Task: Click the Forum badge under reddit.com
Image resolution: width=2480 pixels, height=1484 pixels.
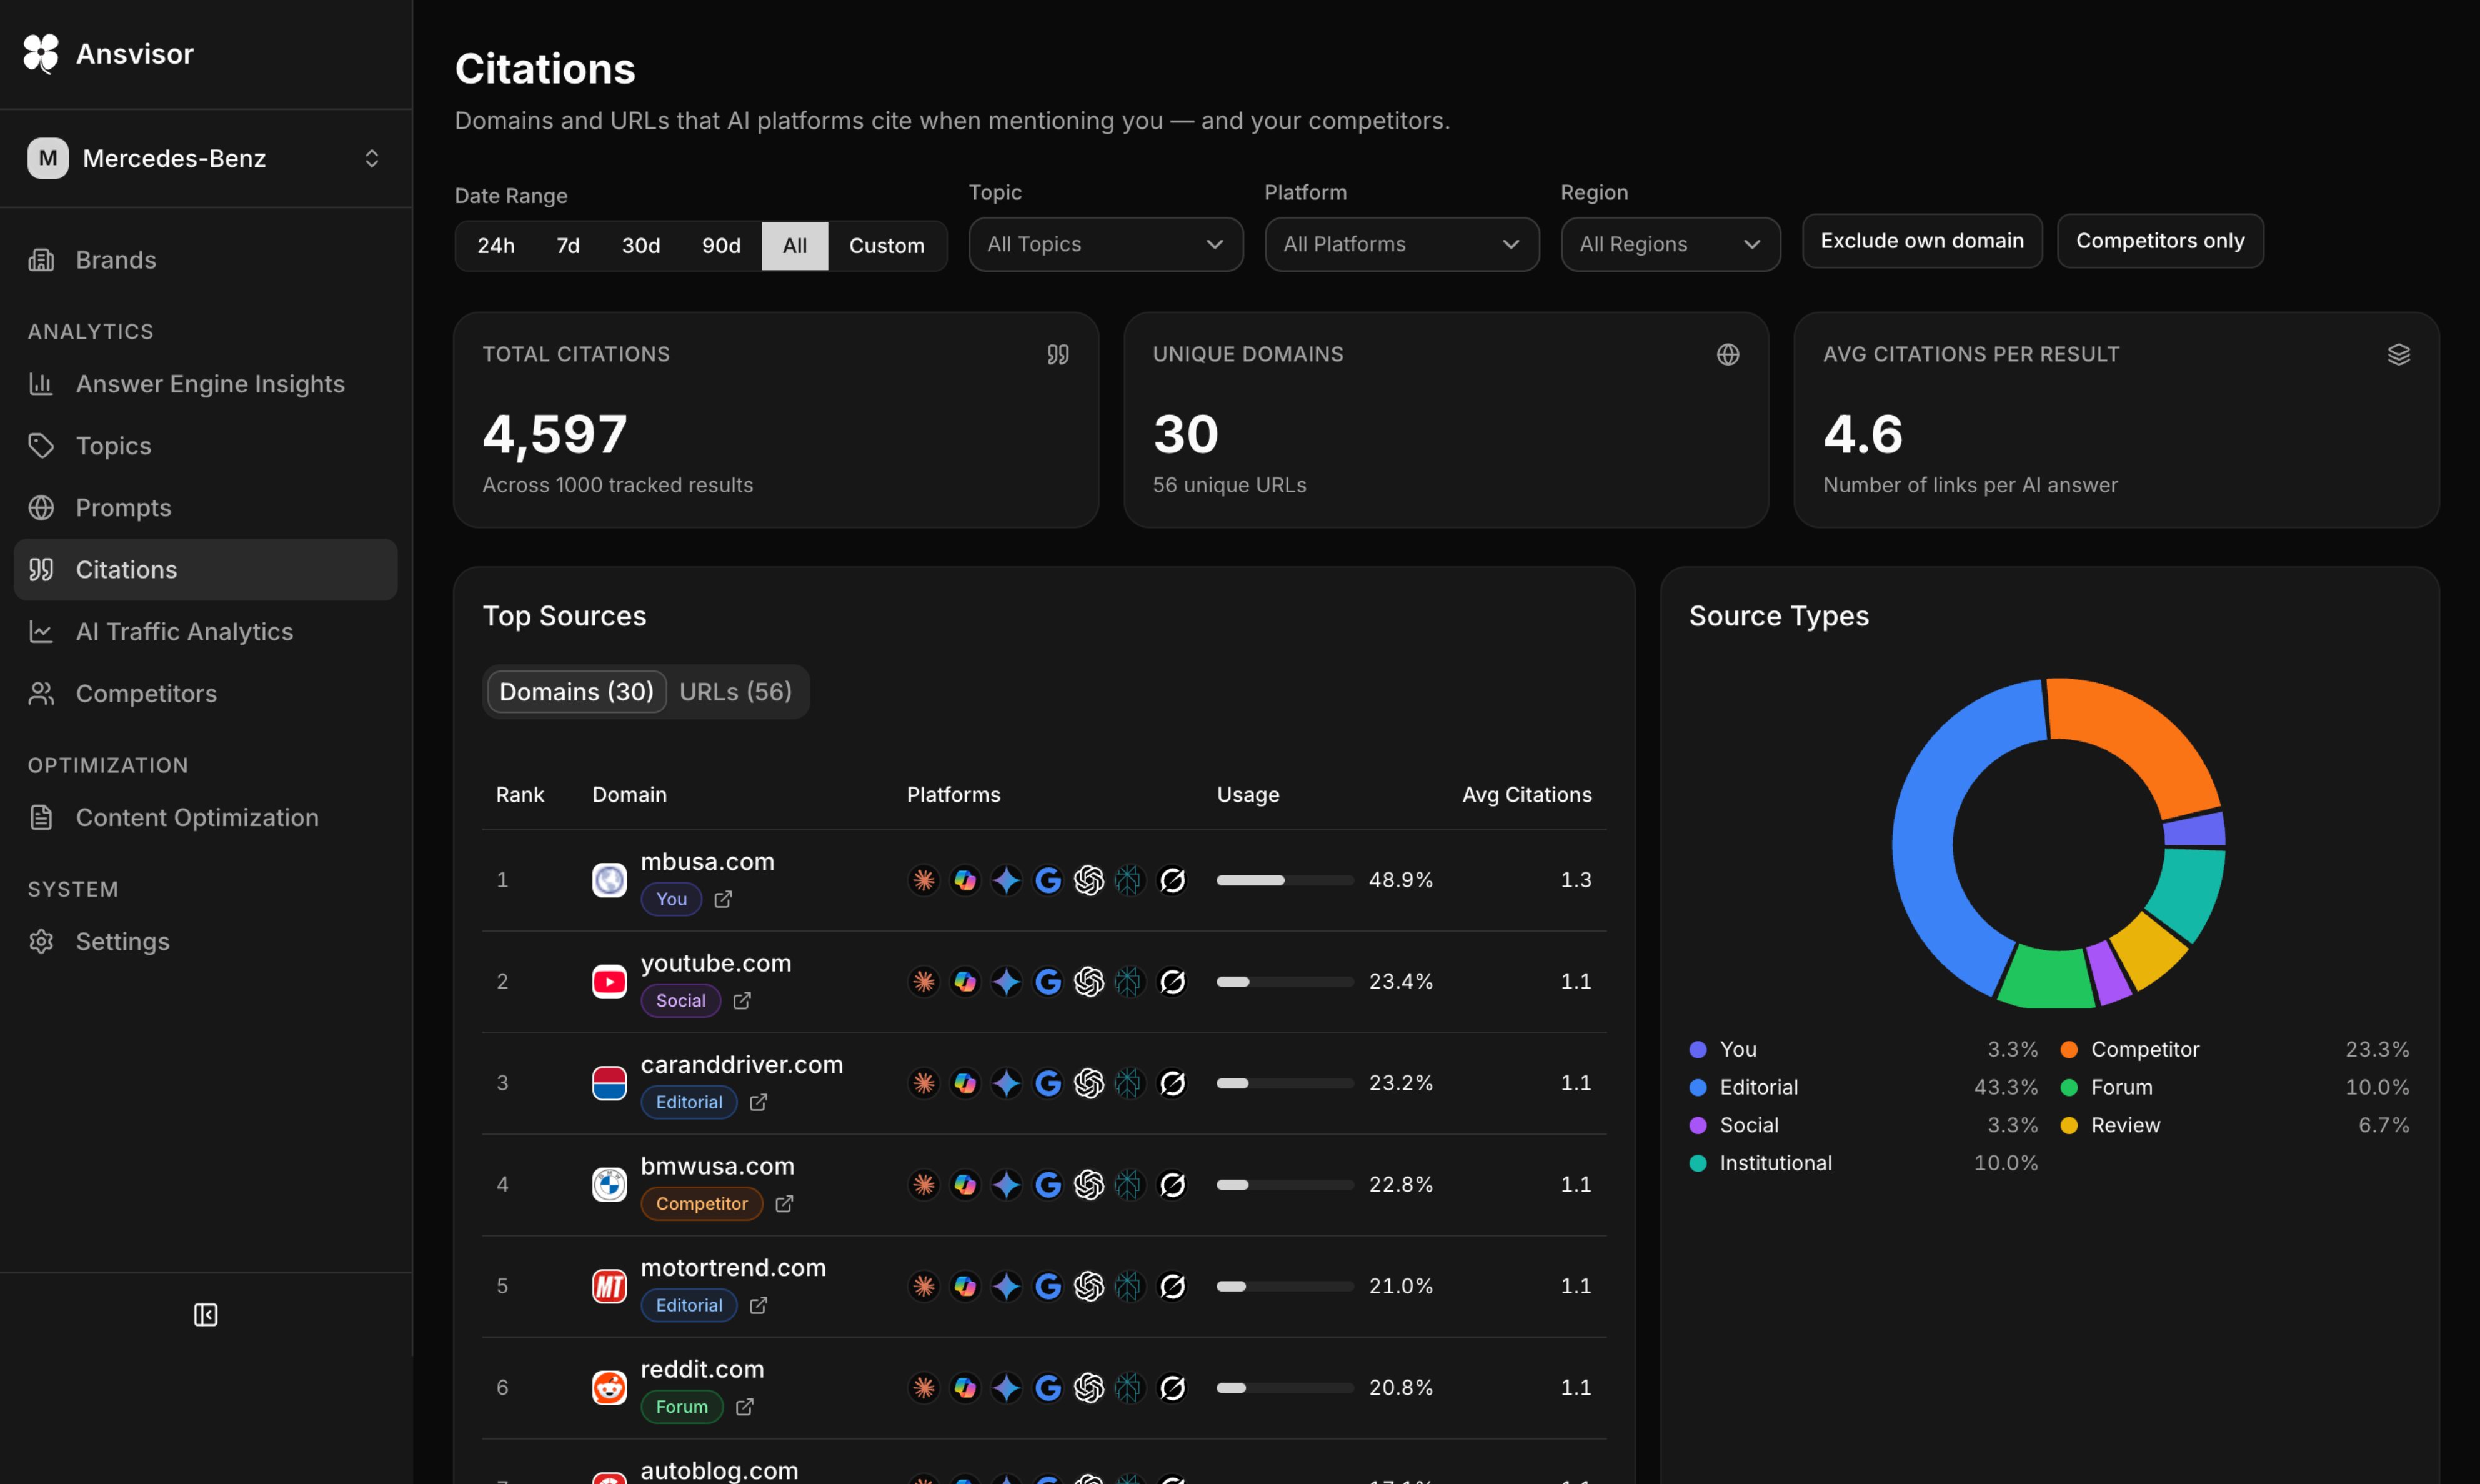Action: coord(681,1407)
